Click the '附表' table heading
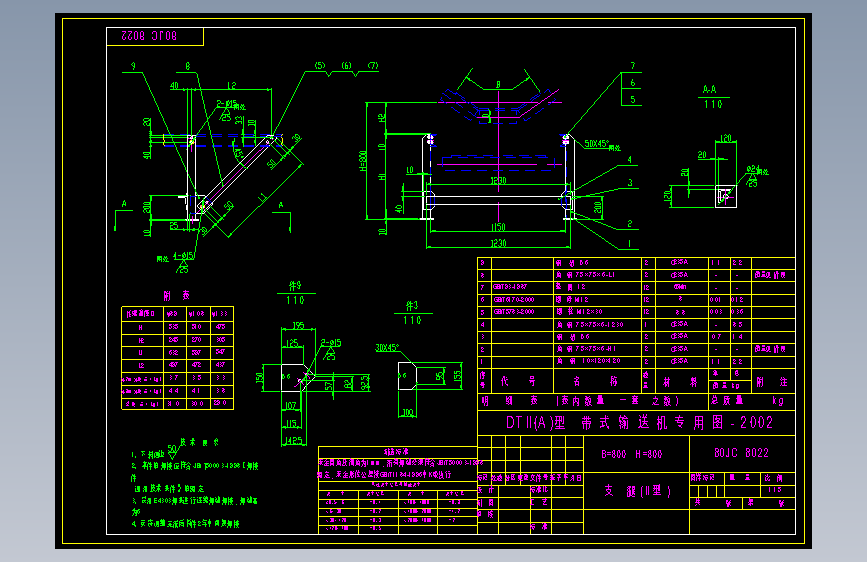 click(176, 295)
